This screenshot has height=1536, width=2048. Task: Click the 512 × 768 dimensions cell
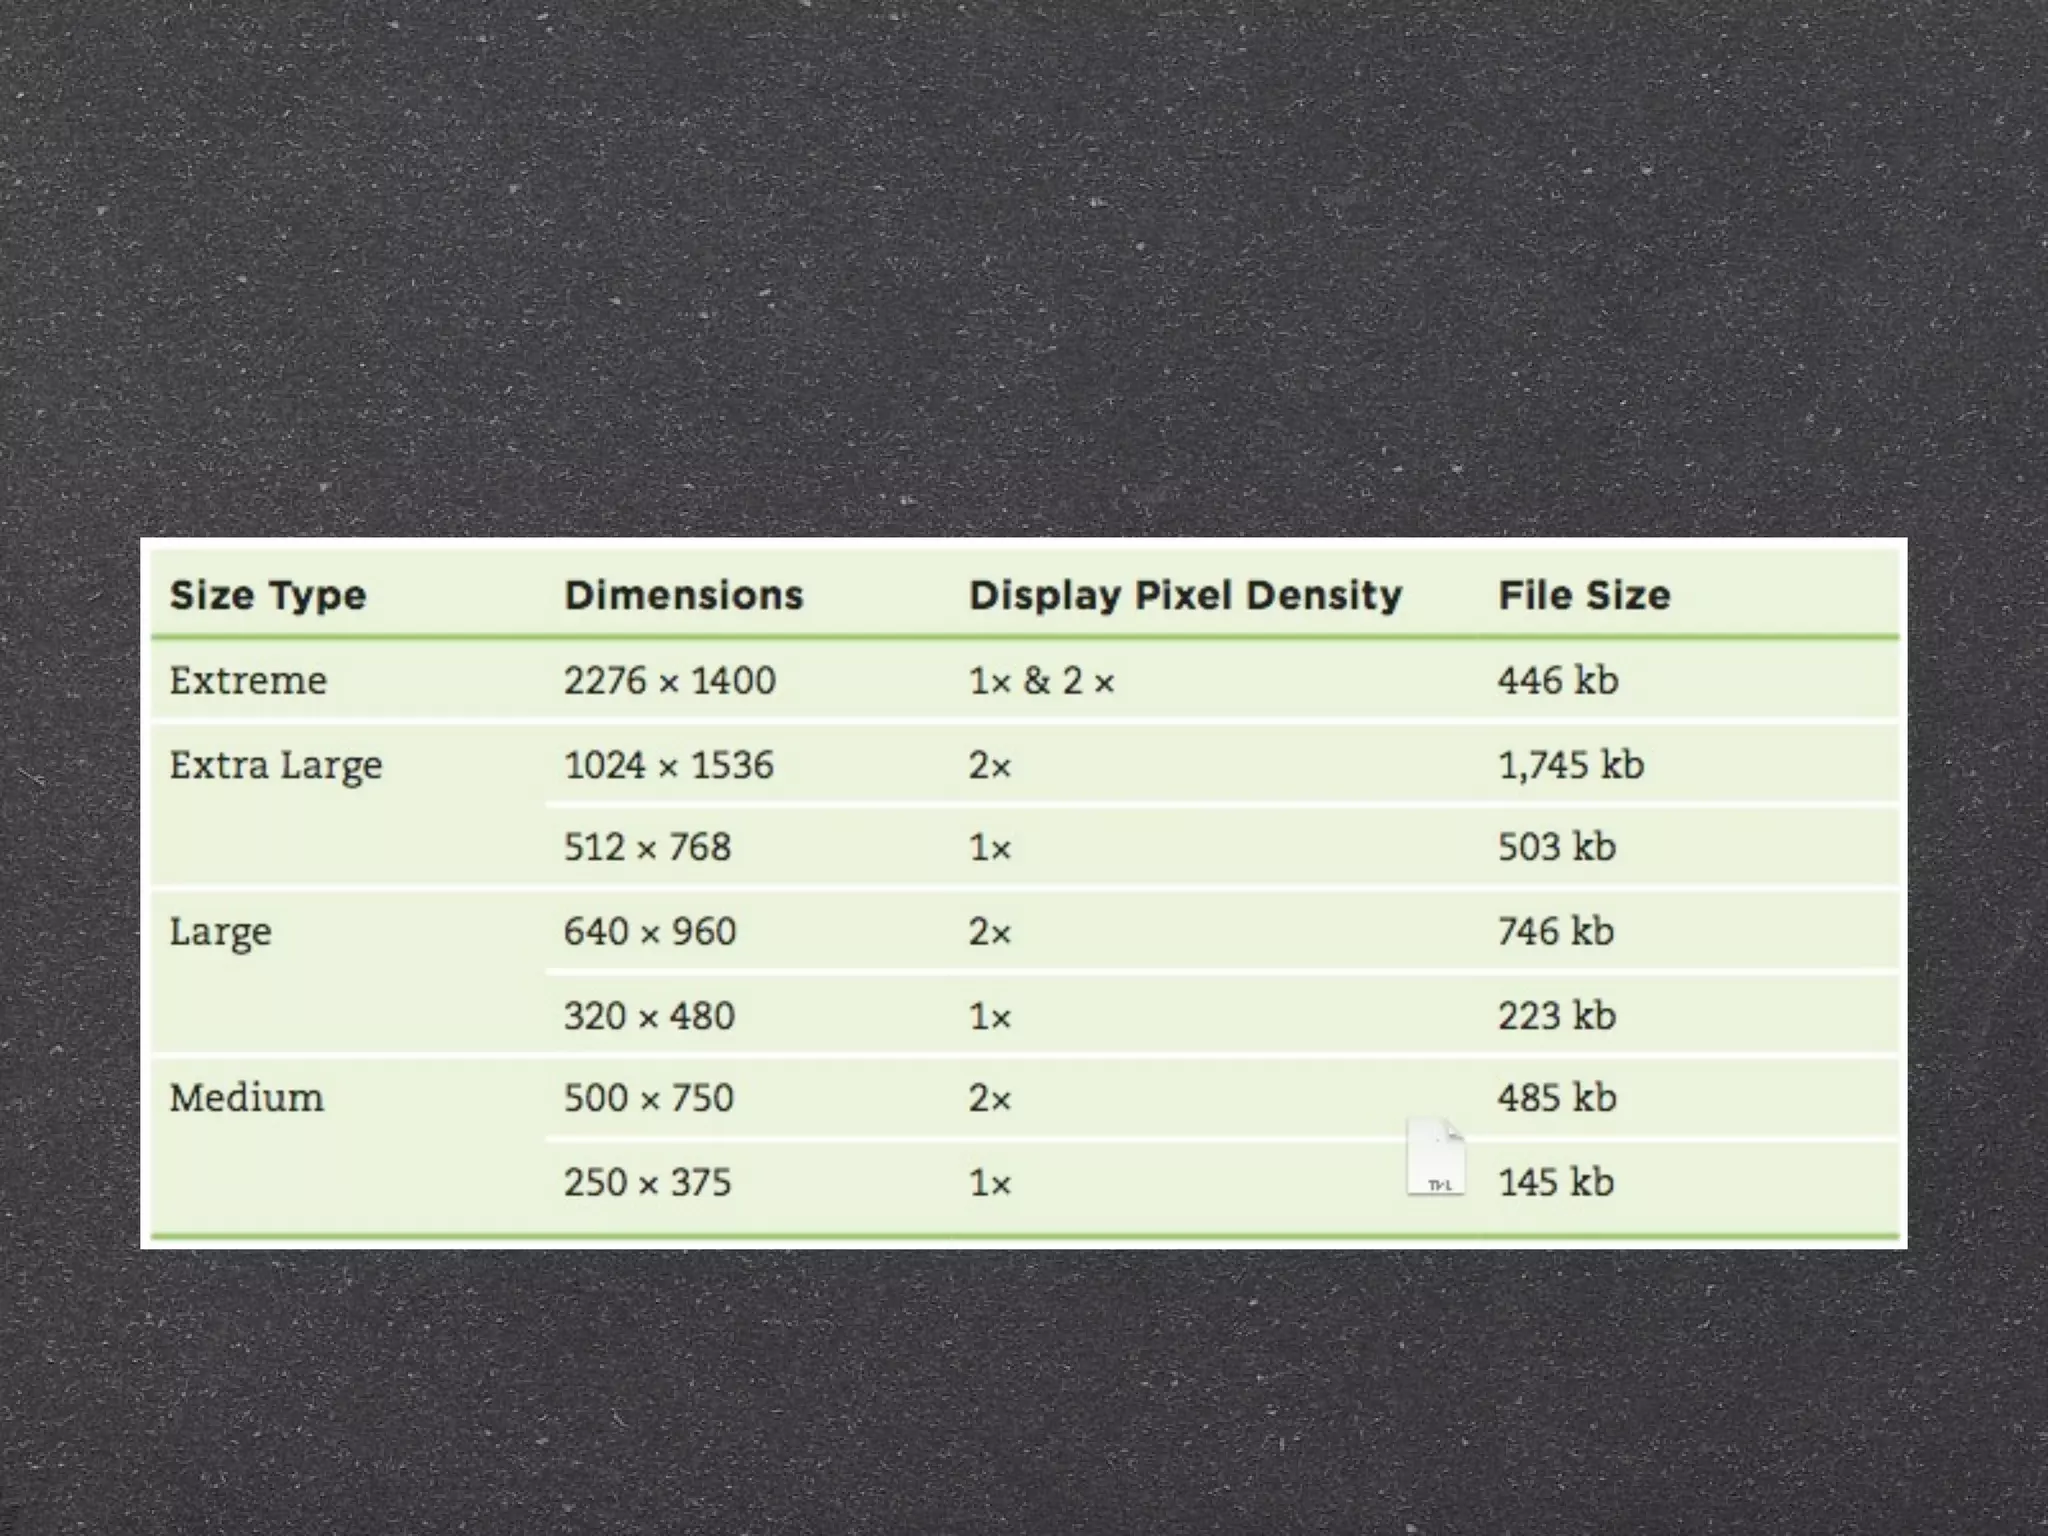pyautogui.click(x=647, y=848)
